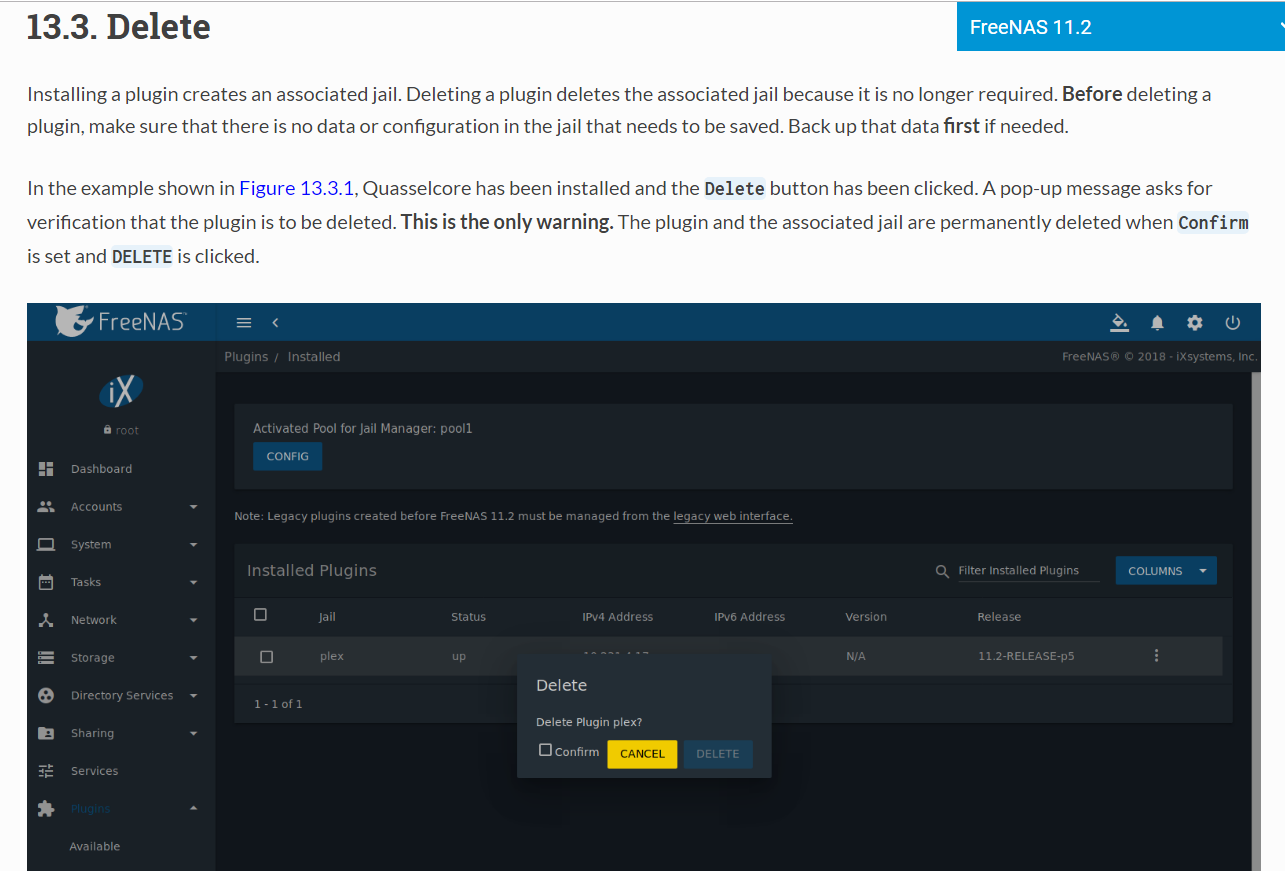This screenshot has height=871, width=1285.
Task: Click System laptop icon
Action: point(45,545)
